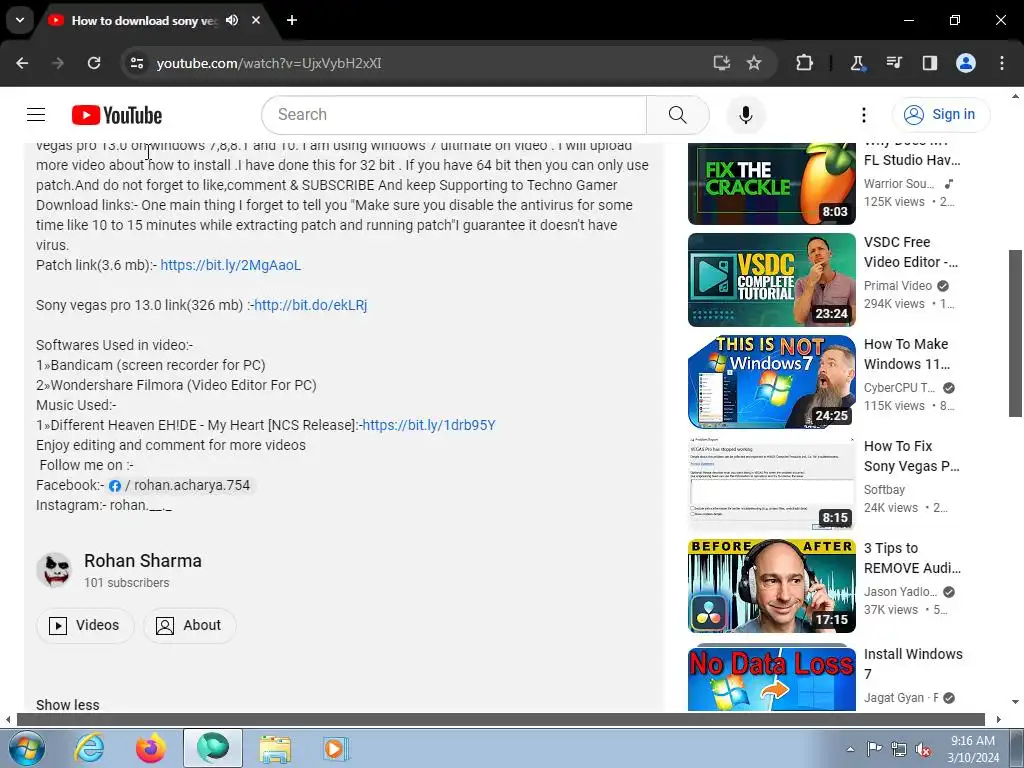Go to YouTube home via logo
This screenshot has height=768, width=1024.
[x=117, y=115]
